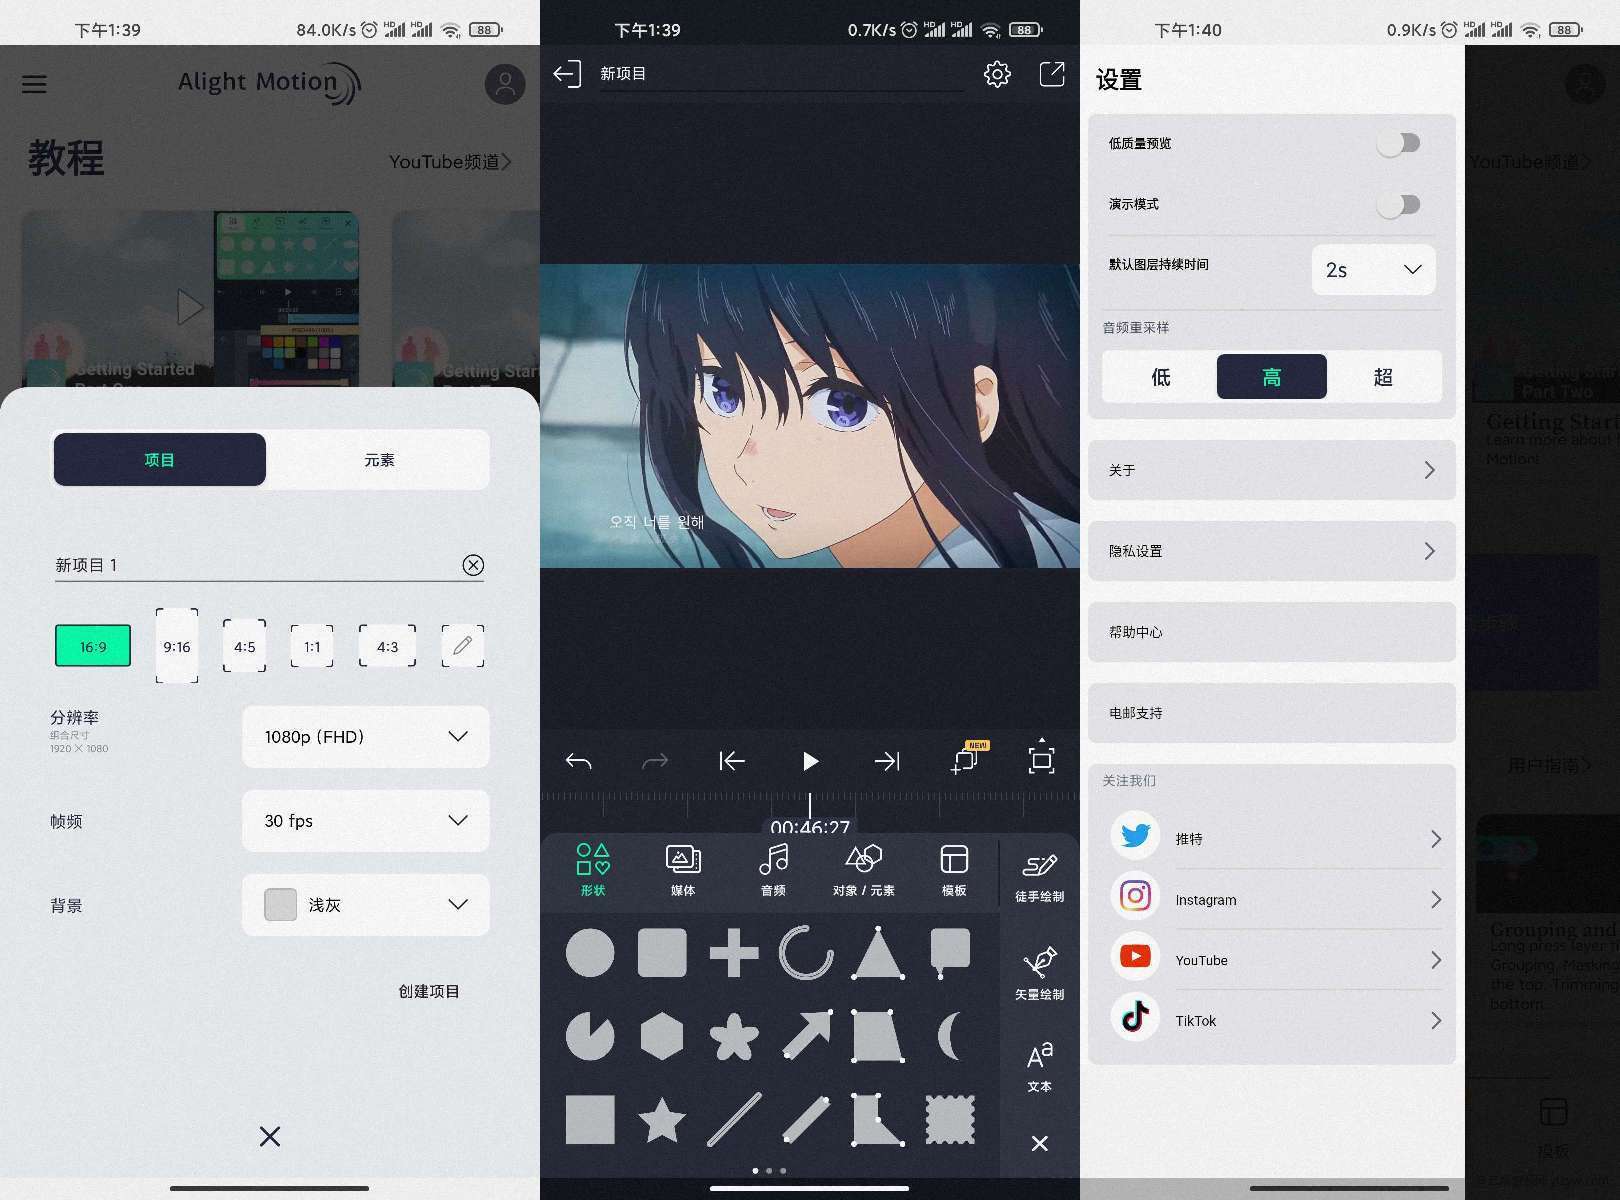
Task: Open the Help Center (帮助中心)
Action: point(1272,632)
